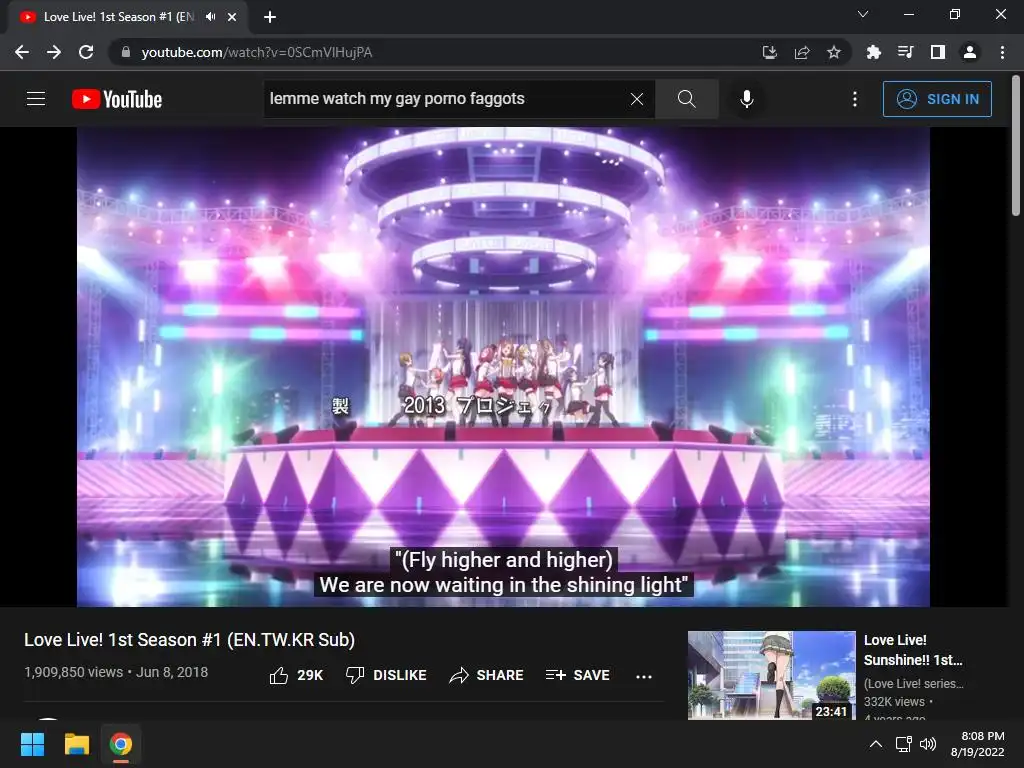The width and height of the screenshot is (1024, 768).
Task: Open the Windows Start menu
Action: (32, 744)
